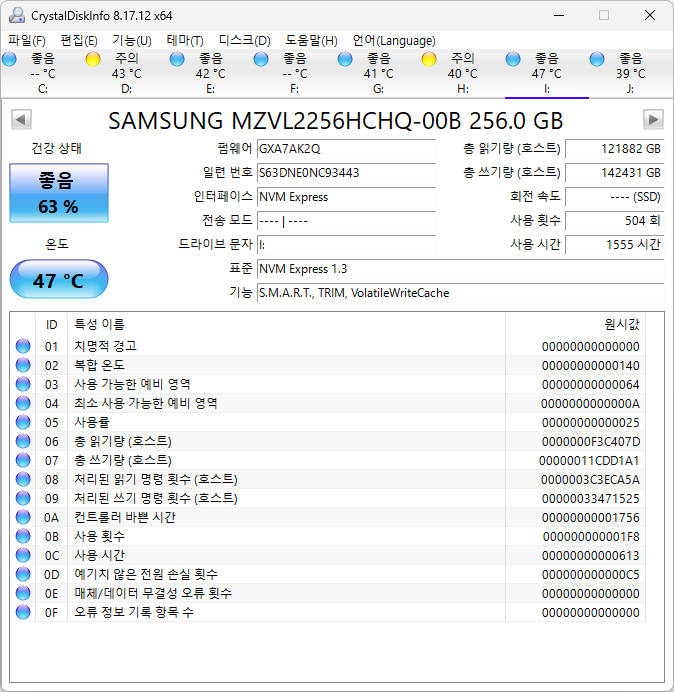
Task: Click status orb for 01 치명적 경고
Action: (x=23, y=346)
